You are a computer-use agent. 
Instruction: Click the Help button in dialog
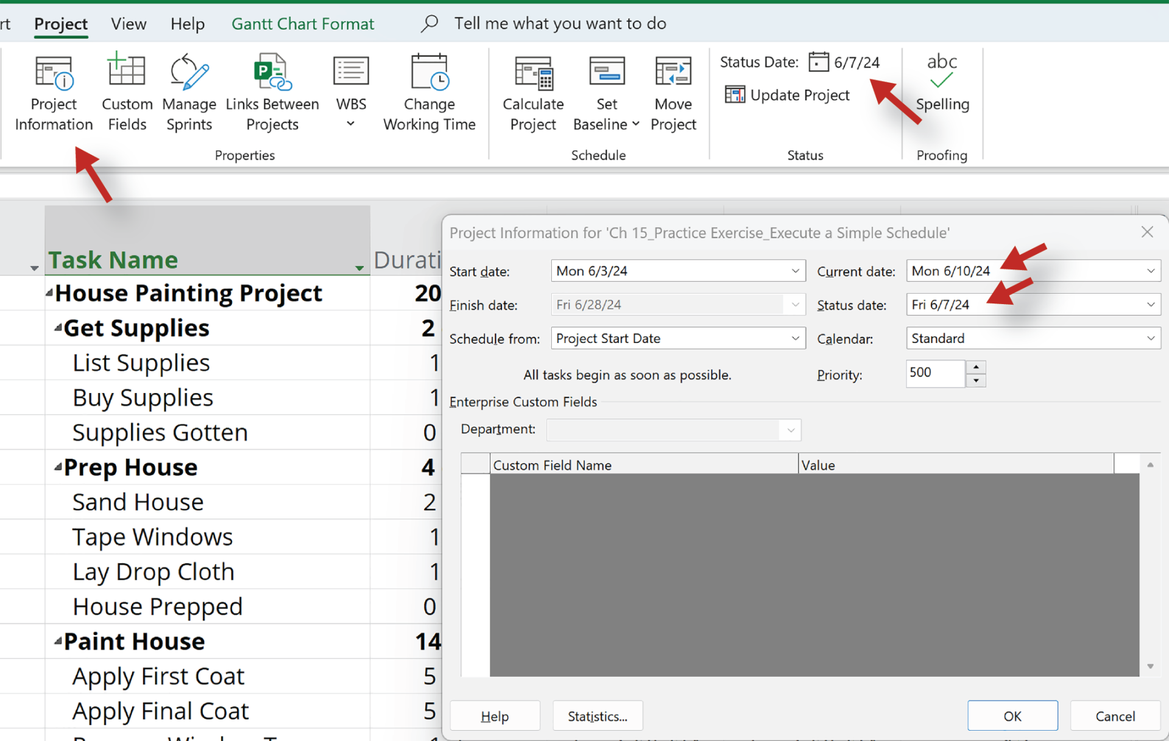pos(495,716)
